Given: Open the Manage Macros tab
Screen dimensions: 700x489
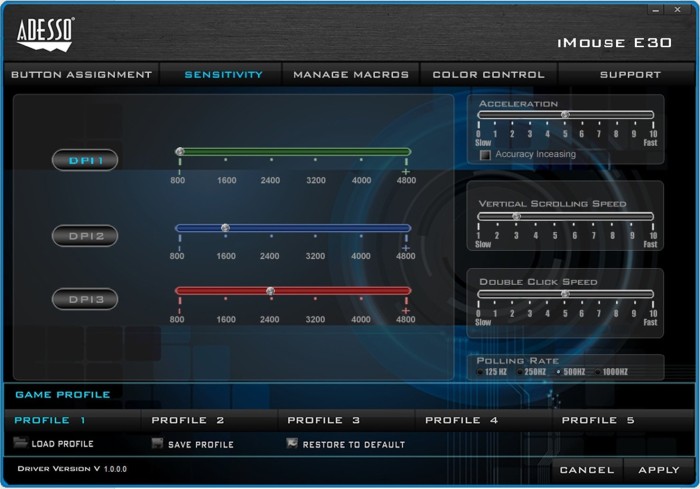Looking at the screenshot, I should coord(351,74).
